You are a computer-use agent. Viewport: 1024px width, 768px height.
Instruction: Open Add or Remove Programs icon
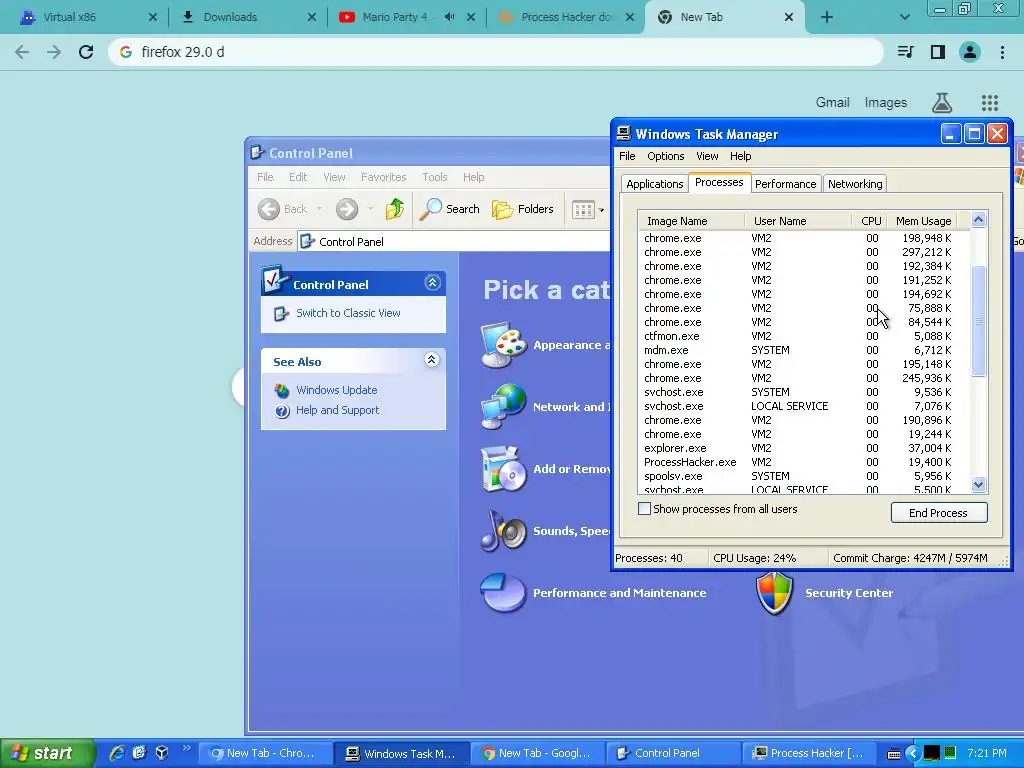pos(504,468)
